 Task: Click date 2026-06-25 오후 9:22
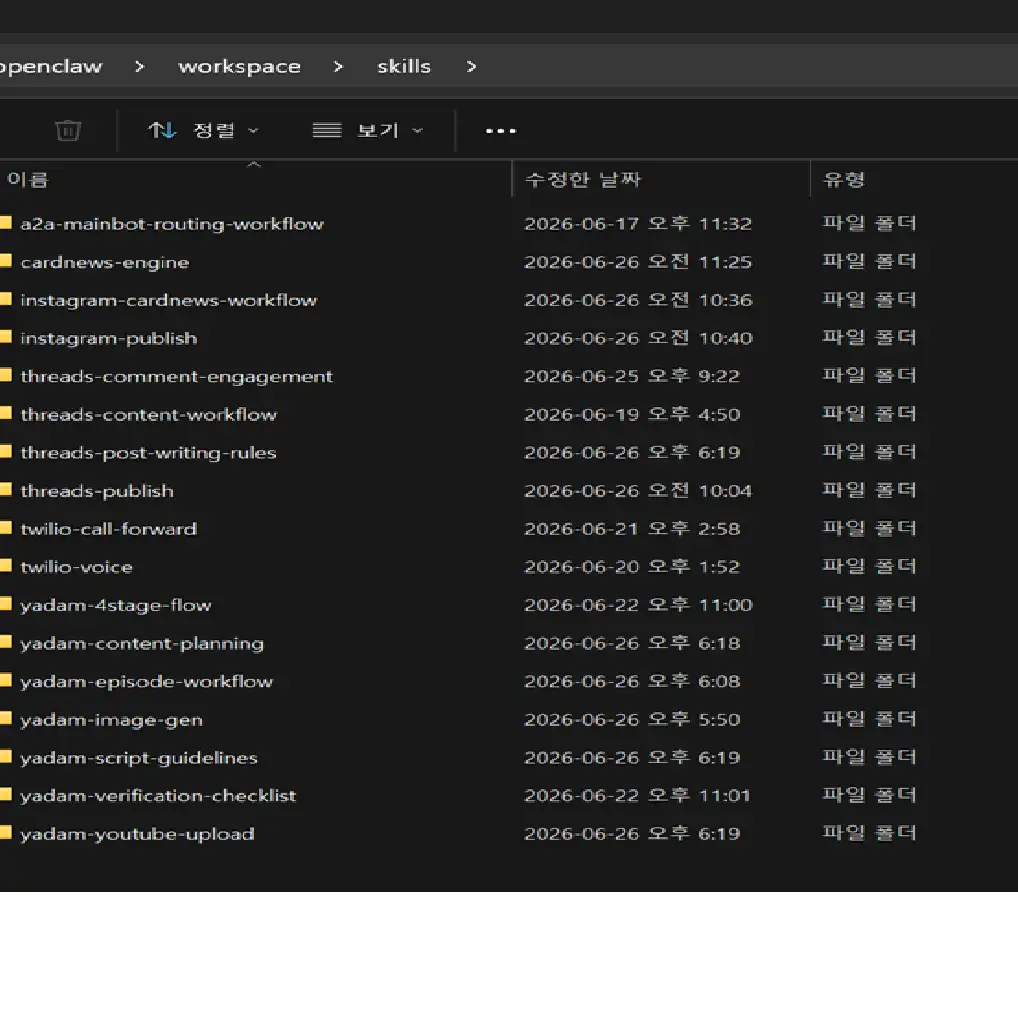(x=632, y=376)
